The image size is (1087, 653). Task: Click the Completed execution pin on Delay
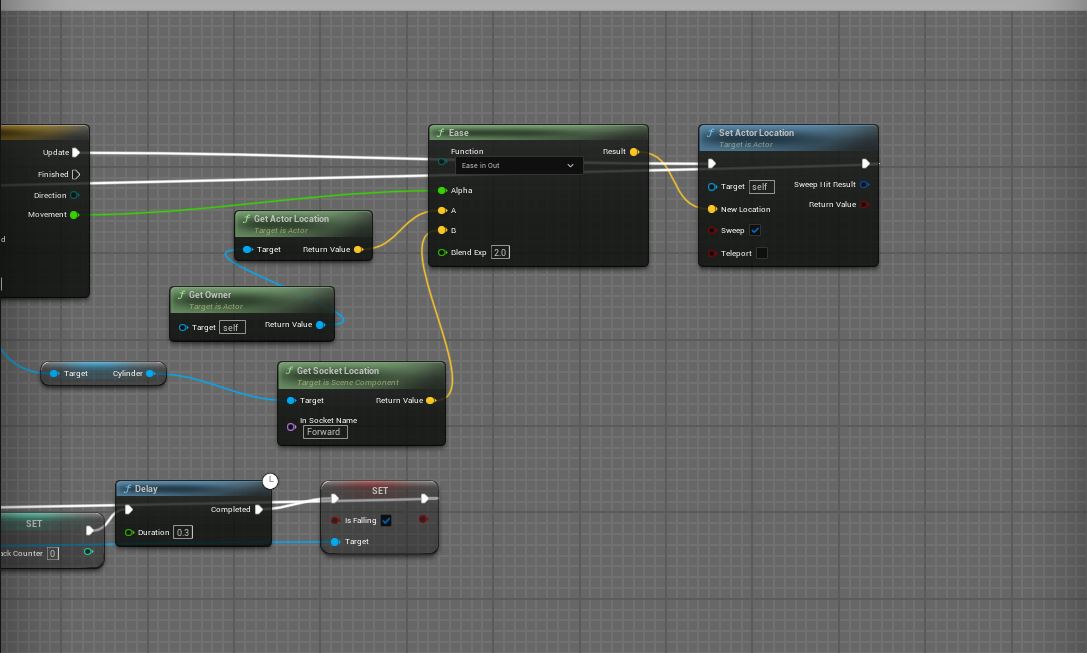click(x=259, y=510)
